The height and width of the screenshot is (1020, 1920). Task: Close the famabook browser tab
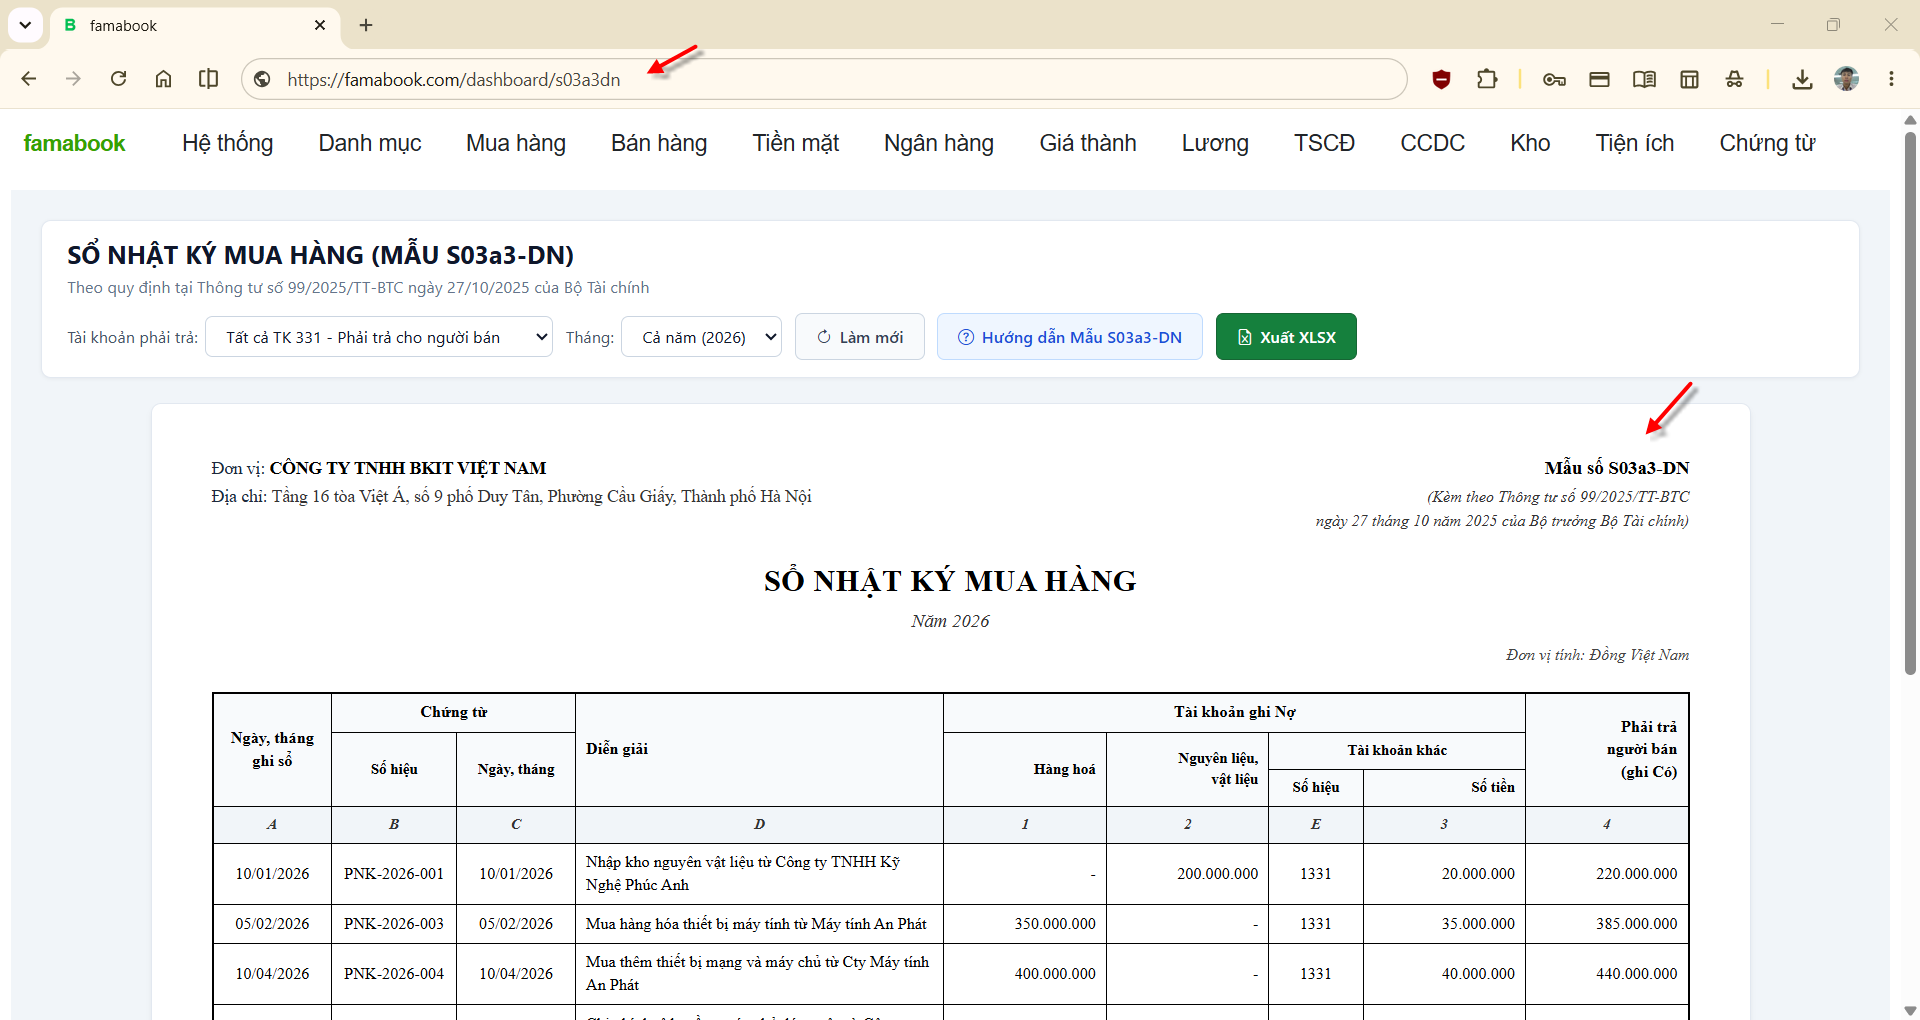pos(320,25)
